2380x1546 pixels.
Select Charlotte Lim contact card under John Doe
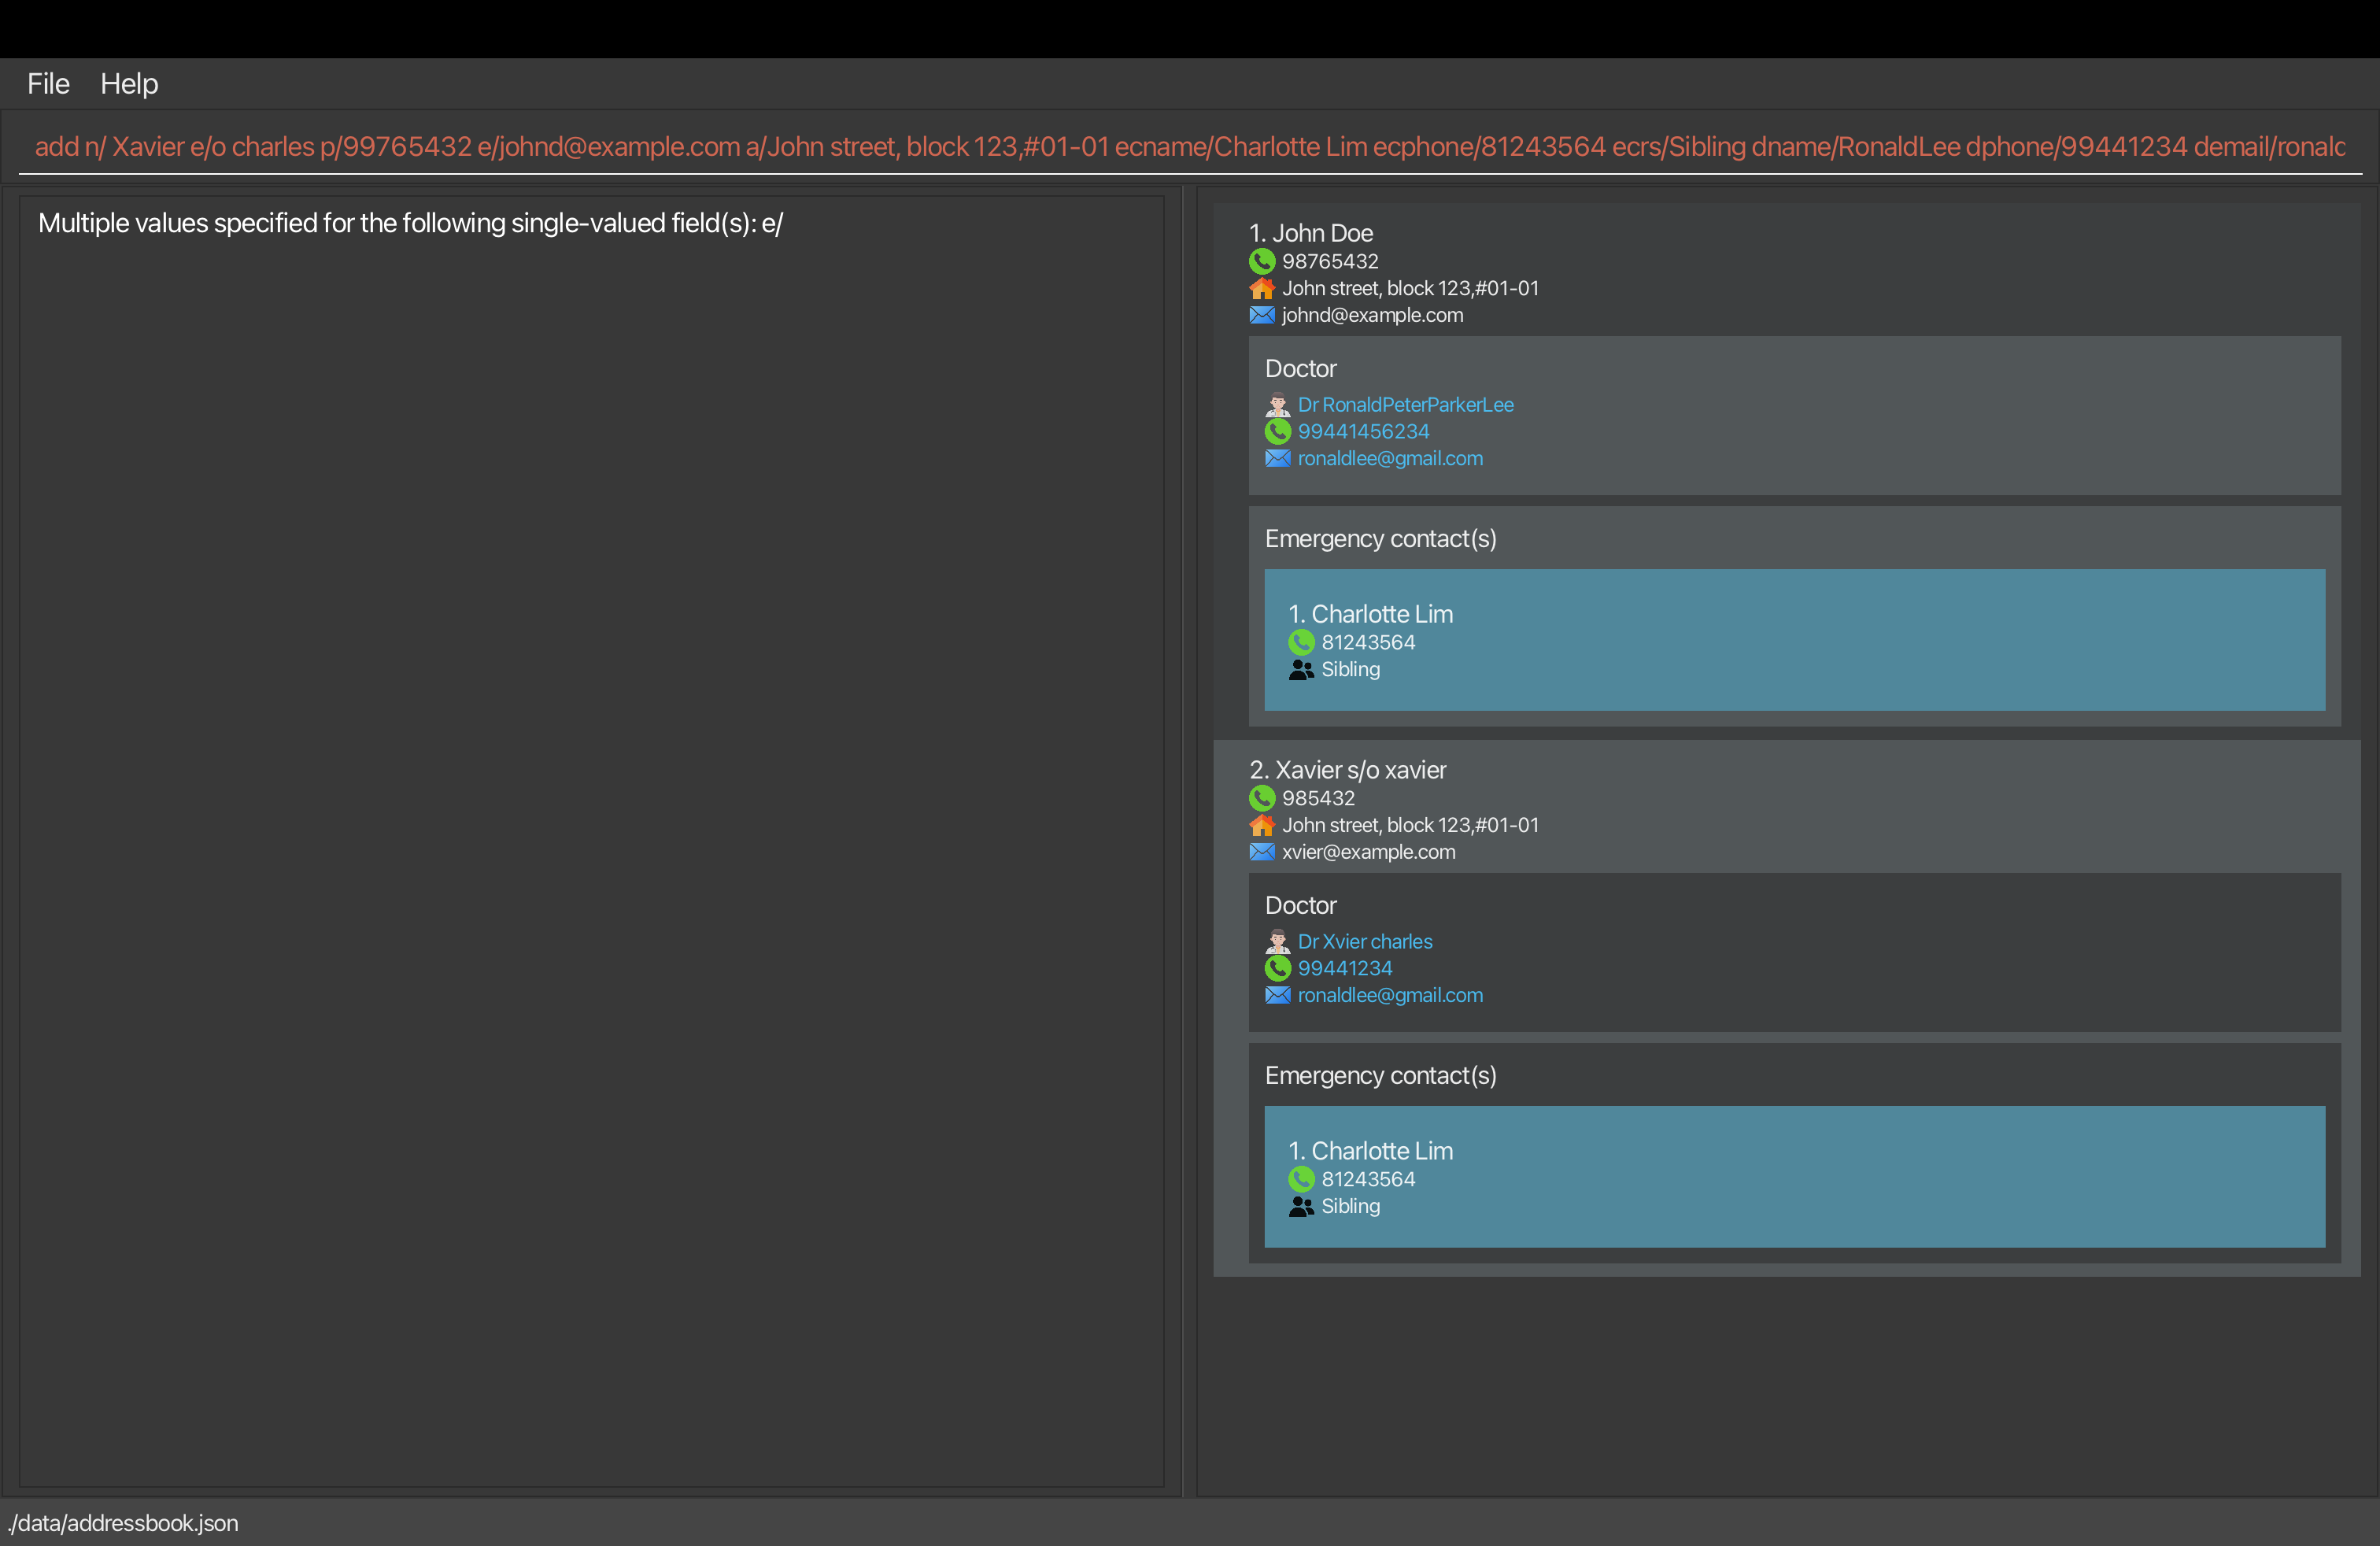click(1793, 640)
